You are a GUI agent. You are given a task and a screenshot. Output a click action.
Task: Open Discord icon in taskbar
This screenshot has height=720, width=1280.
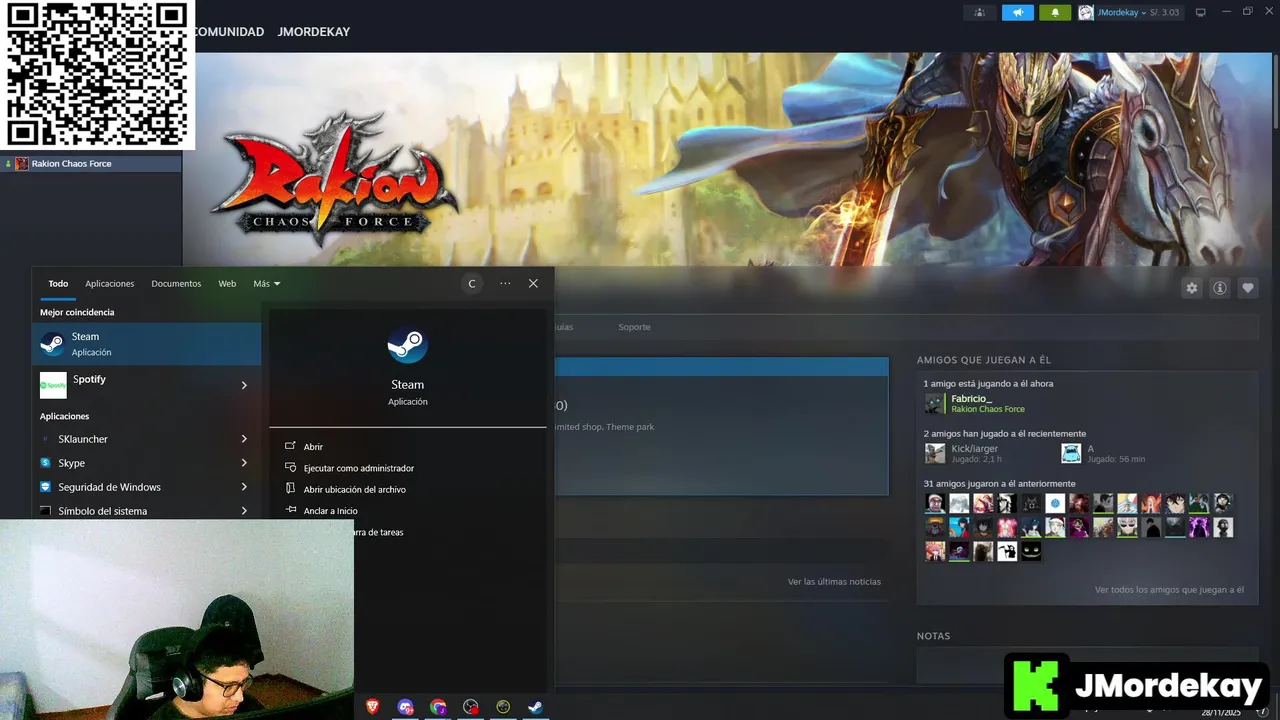(x=405, y=707)
